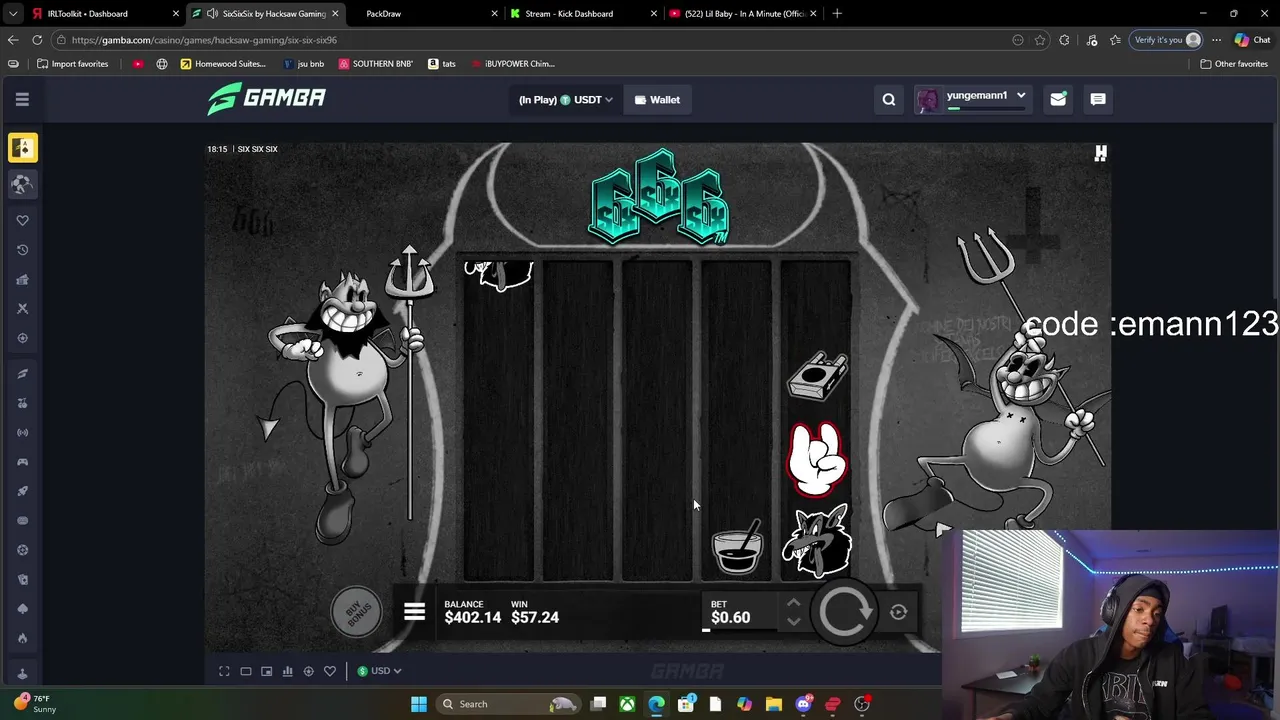Open File Explorer from taskbar

point(773,704)
